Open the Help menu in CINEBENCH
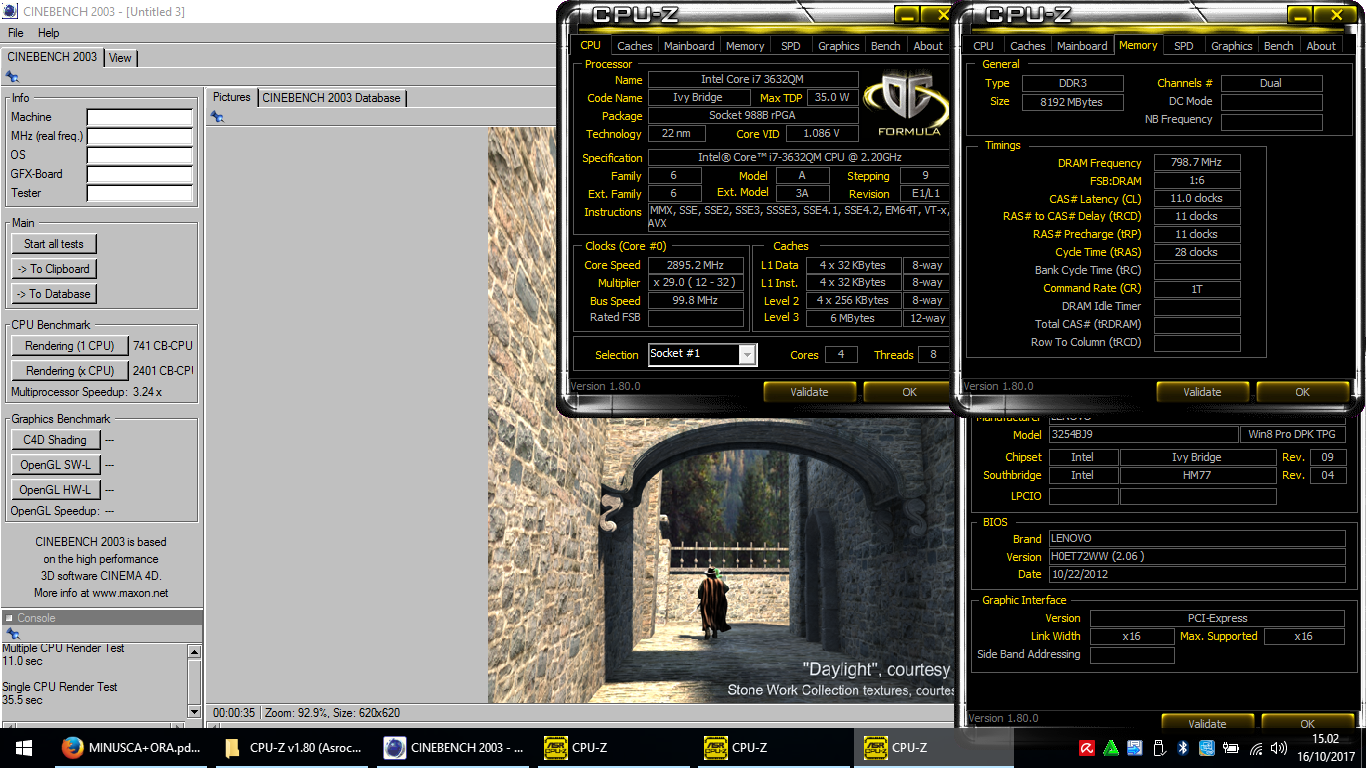The image size is (1366, 768). click(x=48, y=33)
